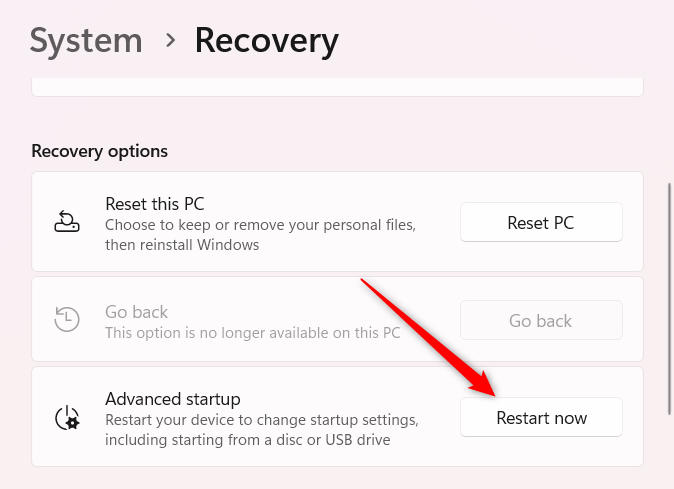Click the dimmed 'Go back' title text

point(137,312)
